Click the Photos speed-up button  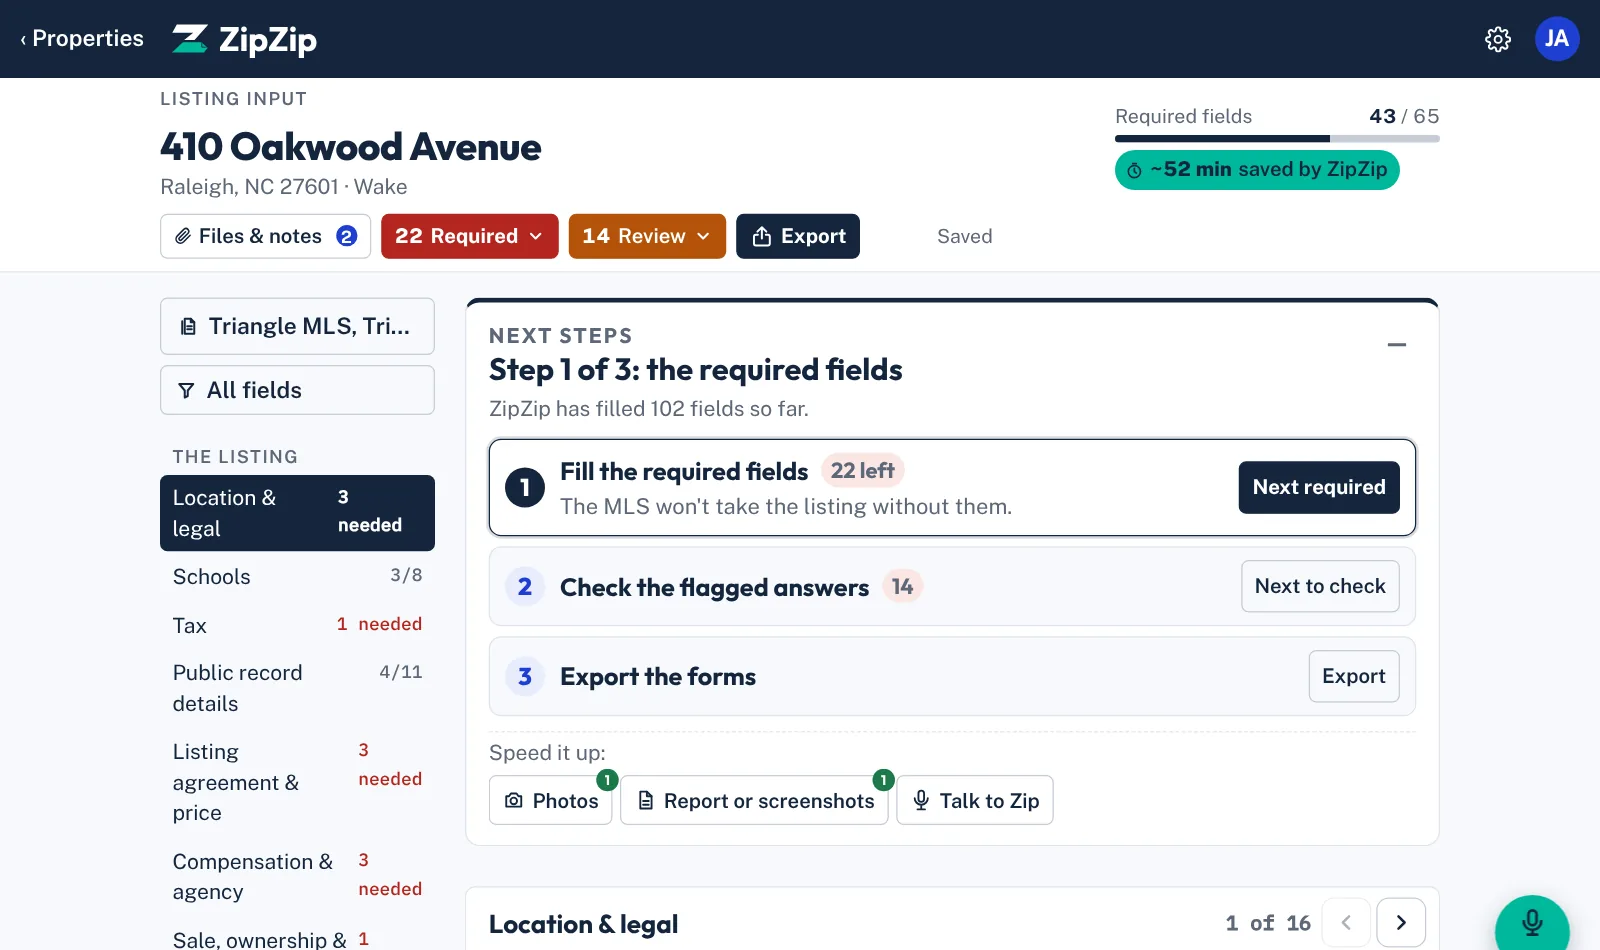click(x=550, y=800)
